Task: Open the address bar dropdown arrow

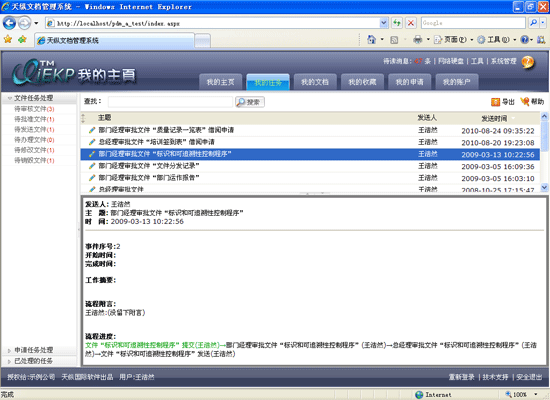Action: [384, 23]
